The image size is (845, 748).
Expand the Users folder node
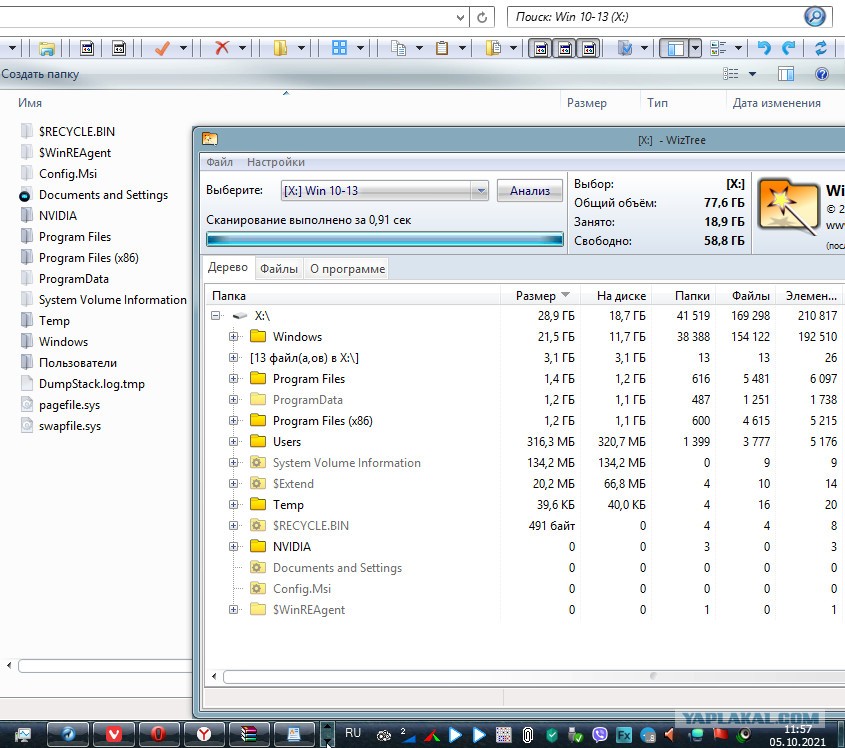point(233,442)
